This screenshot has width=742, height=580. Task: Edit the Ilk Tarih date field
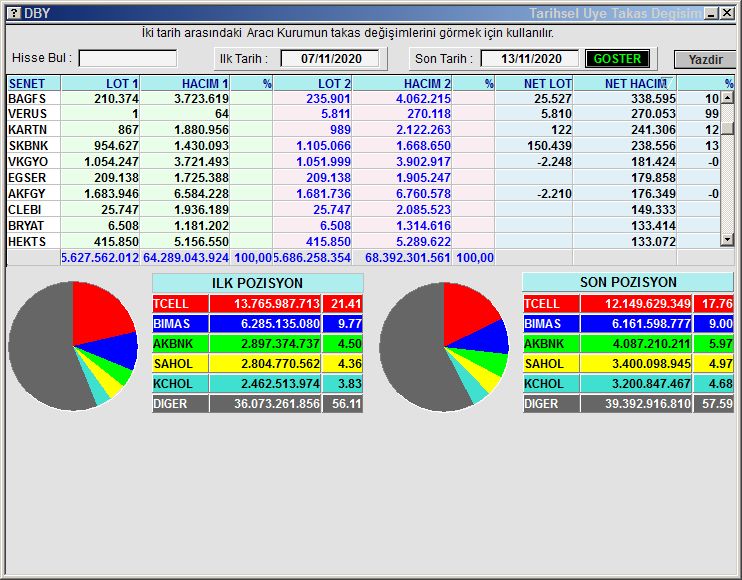click(x=330, y=59)
